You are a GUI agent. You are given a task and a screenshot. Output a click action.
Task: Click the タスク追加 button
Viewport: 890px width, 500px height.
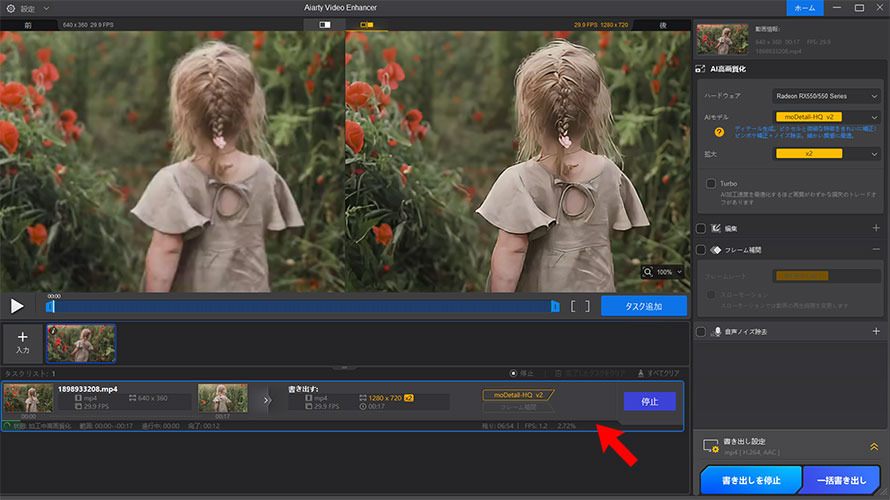tap(644, 306)
